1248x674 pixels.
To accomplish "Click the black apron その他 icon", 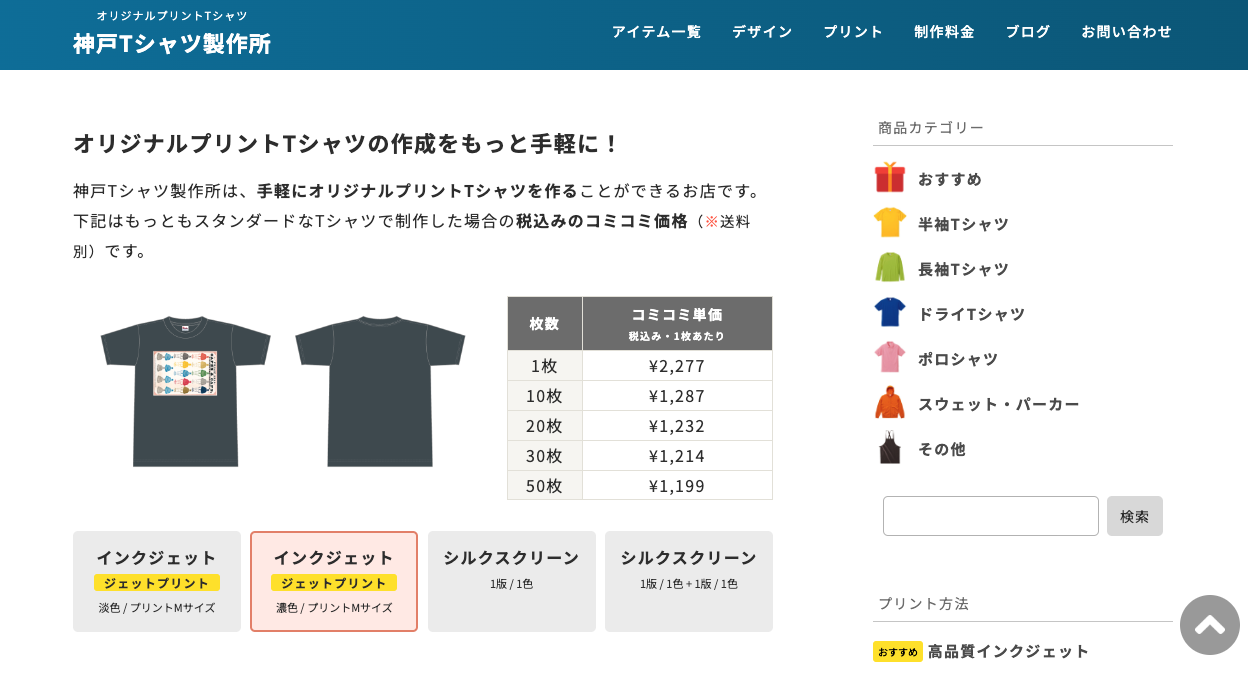I will [x=889, y=448].
